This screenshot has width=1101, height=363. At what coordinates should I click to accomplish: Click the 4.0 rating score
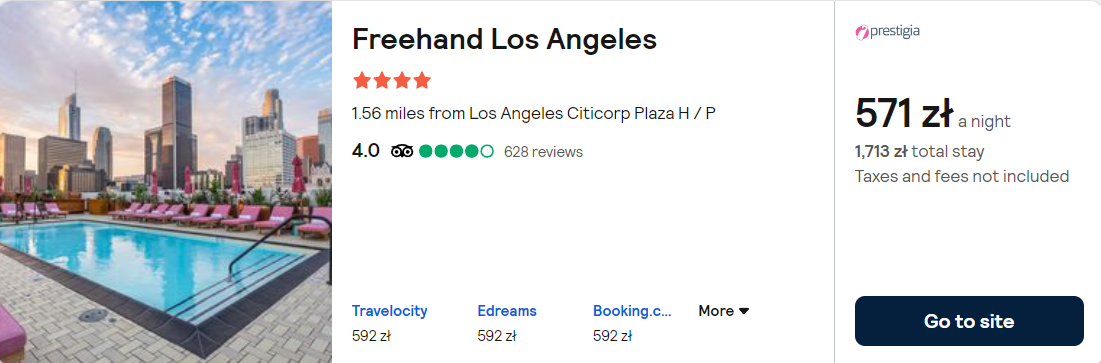pos(366,151)
